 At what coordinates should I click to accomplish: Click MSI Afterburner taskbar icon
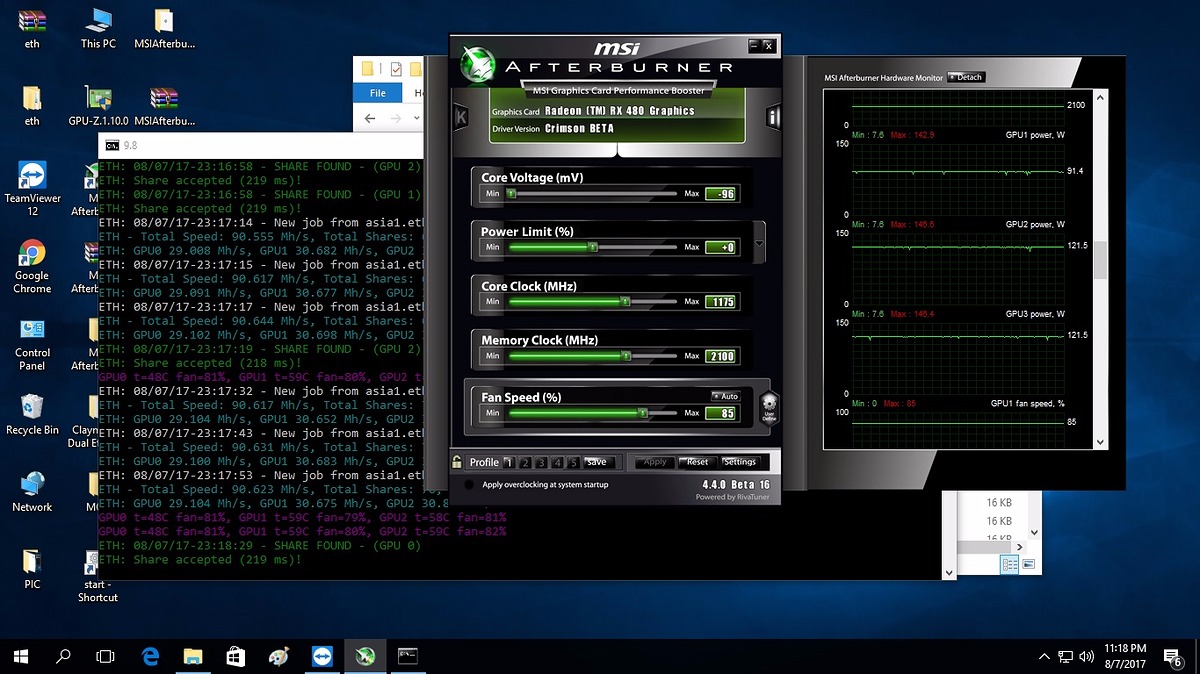365,656
